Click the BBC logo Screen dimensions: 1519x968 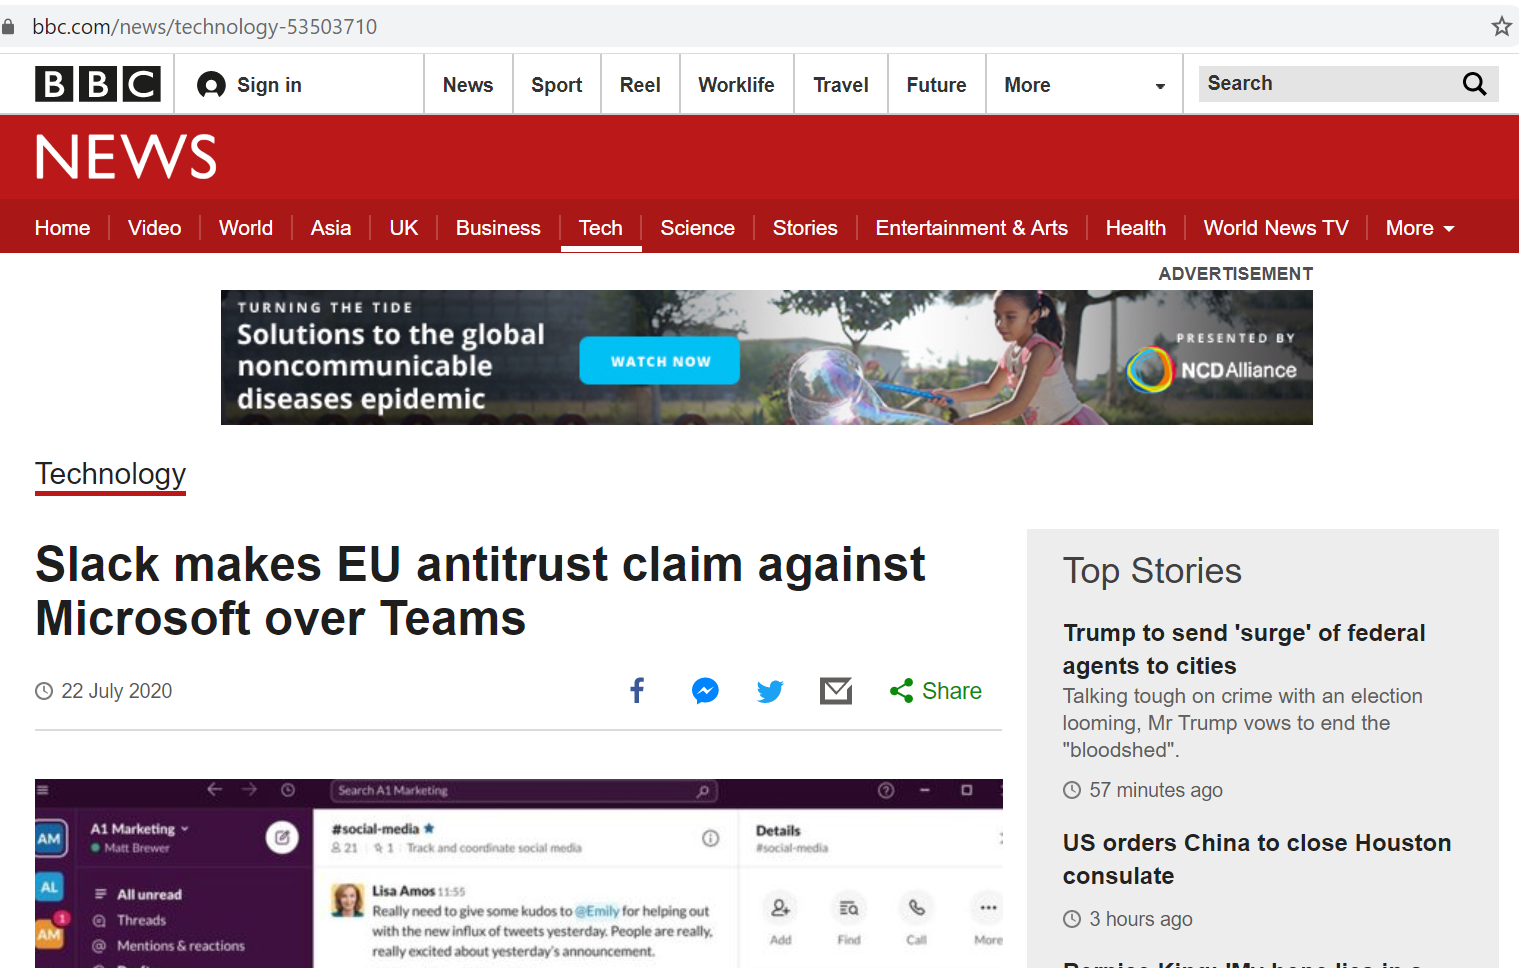pyautogui.click(x=97, y=85)
